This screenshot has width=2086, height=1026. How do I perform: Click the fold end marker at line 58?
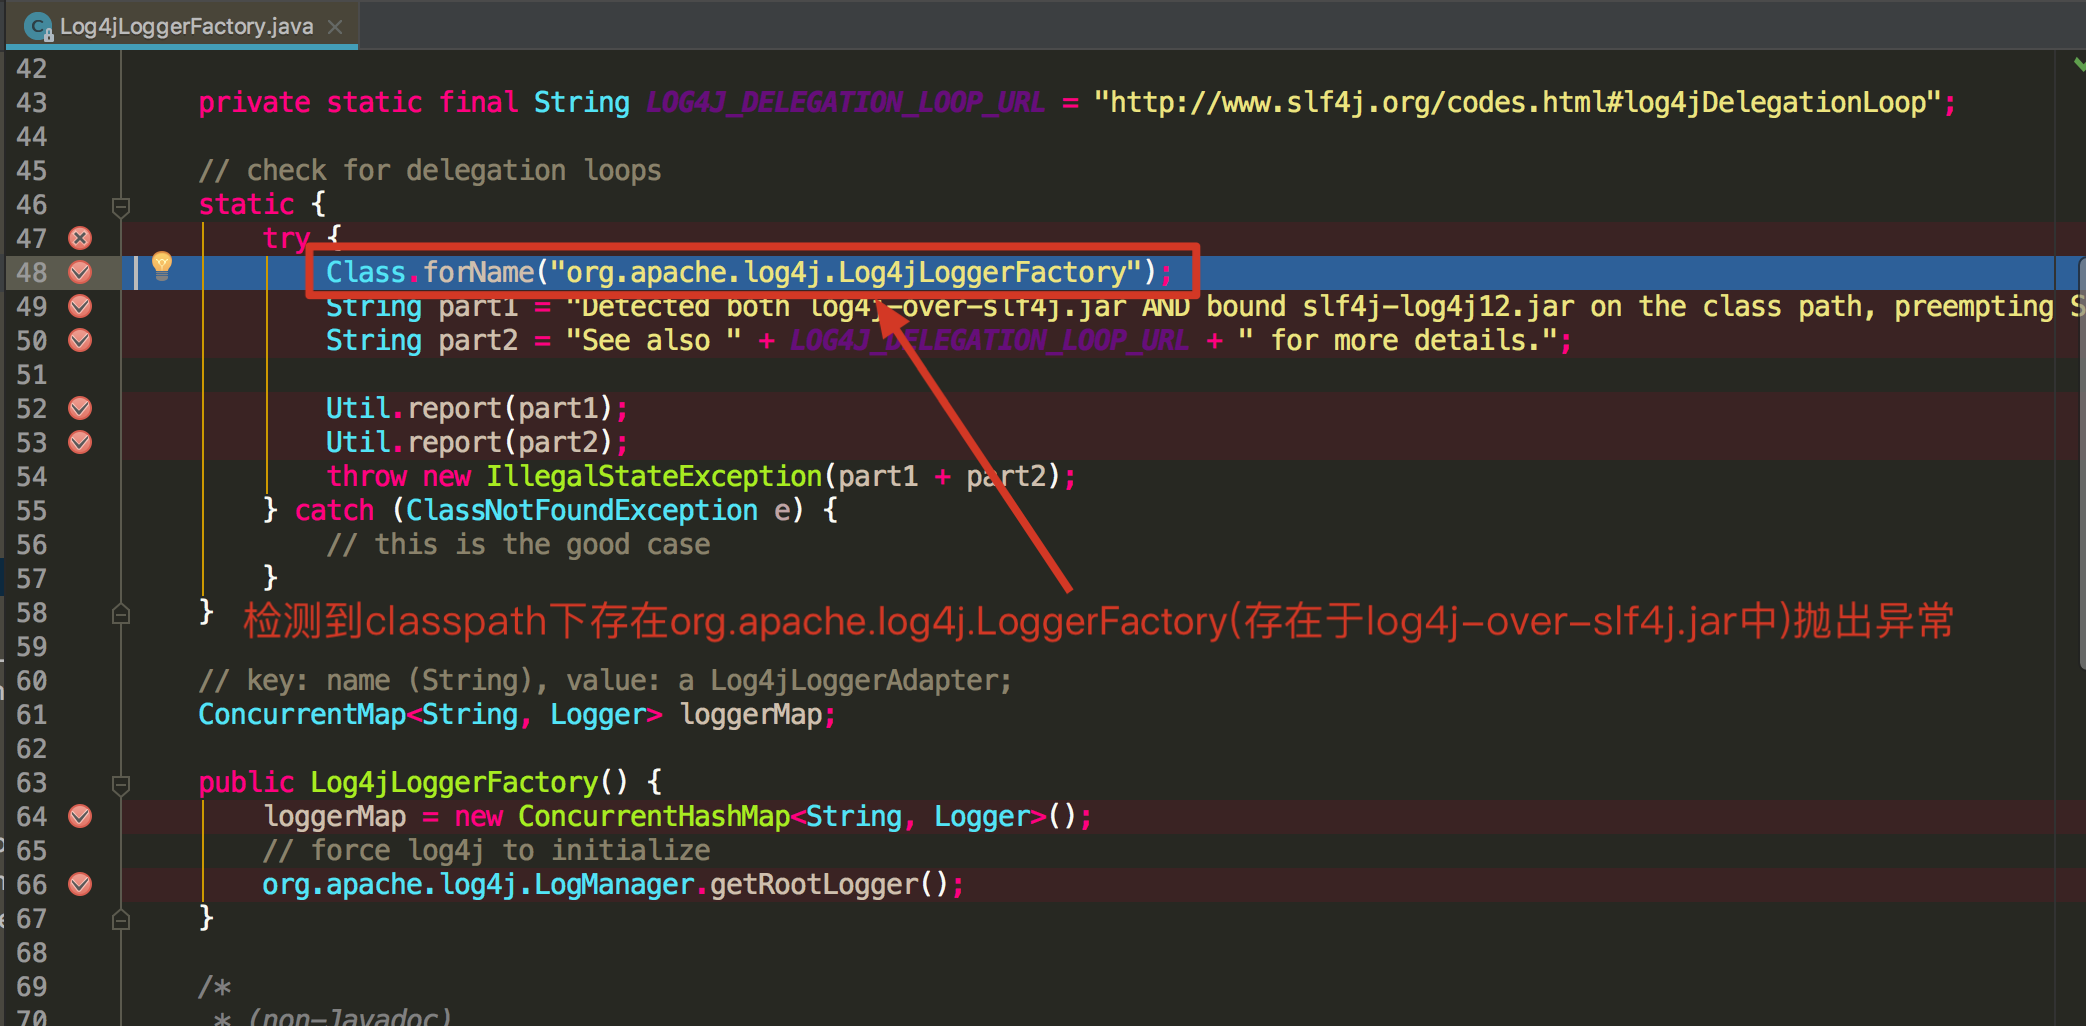[x=121, y=614]
